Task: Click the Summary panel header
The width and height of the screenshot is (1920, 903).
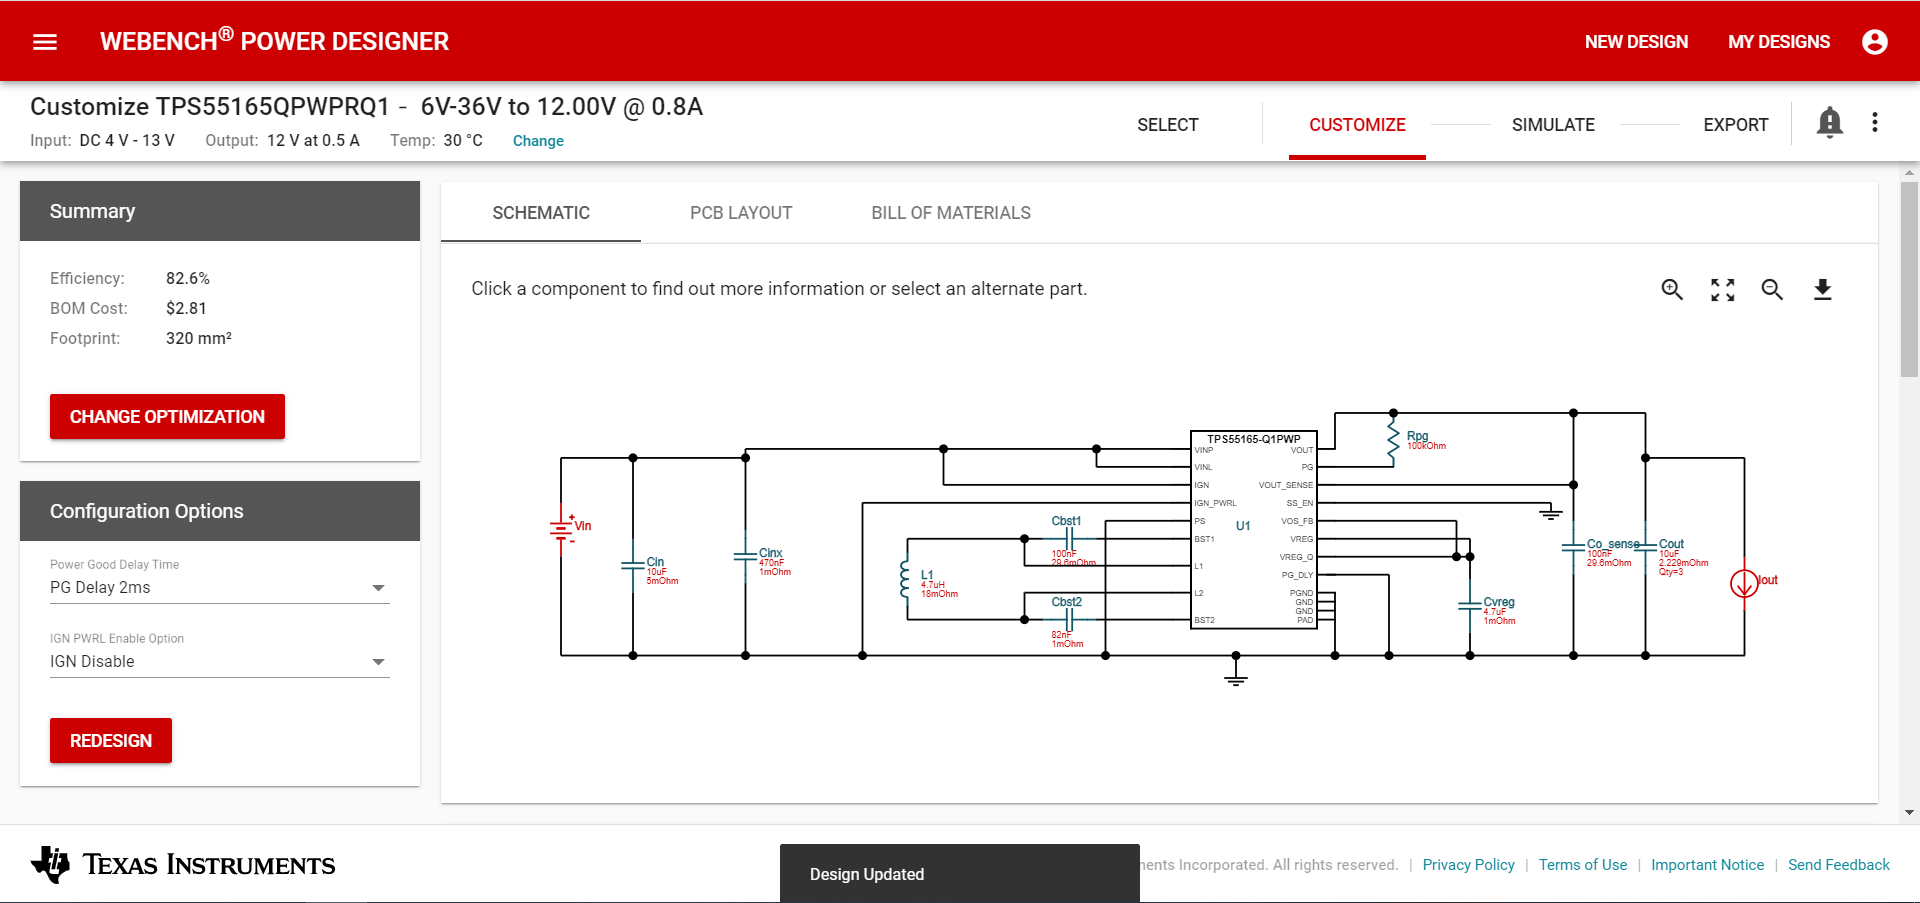Action: [x=220, y=211]
